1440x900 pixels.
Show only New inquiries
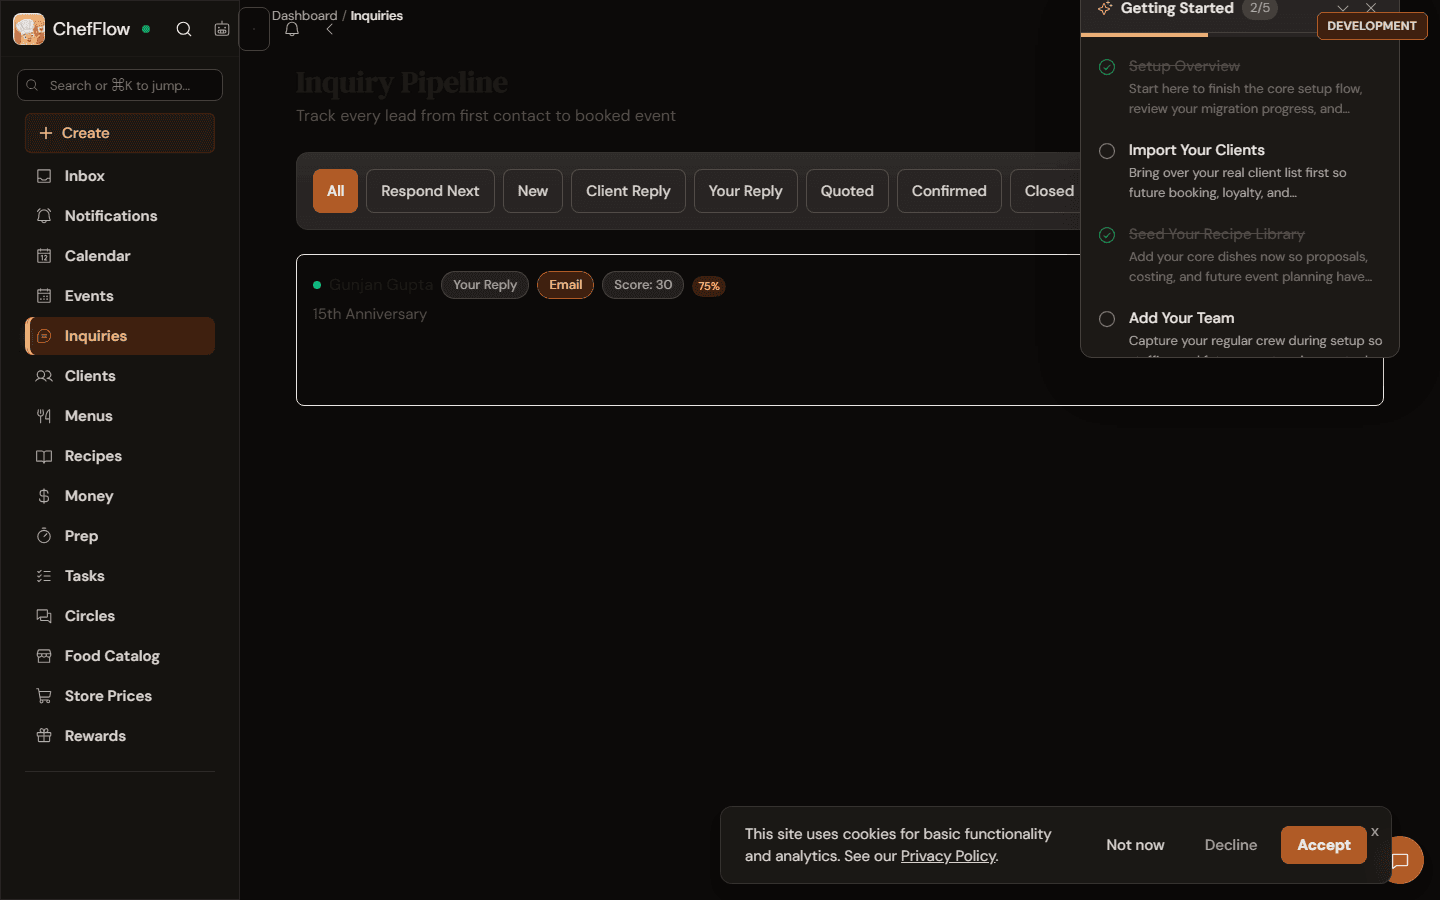point(533,191)
